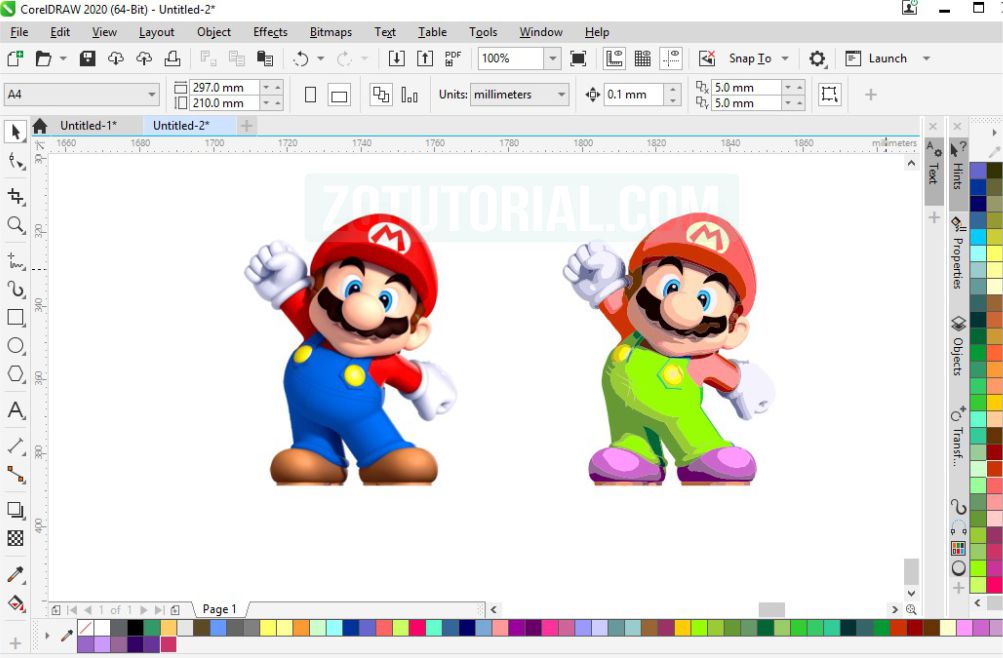Select the Rectangle tool
This screenshot has width=1003, height=658.
(x=15, y=318)
